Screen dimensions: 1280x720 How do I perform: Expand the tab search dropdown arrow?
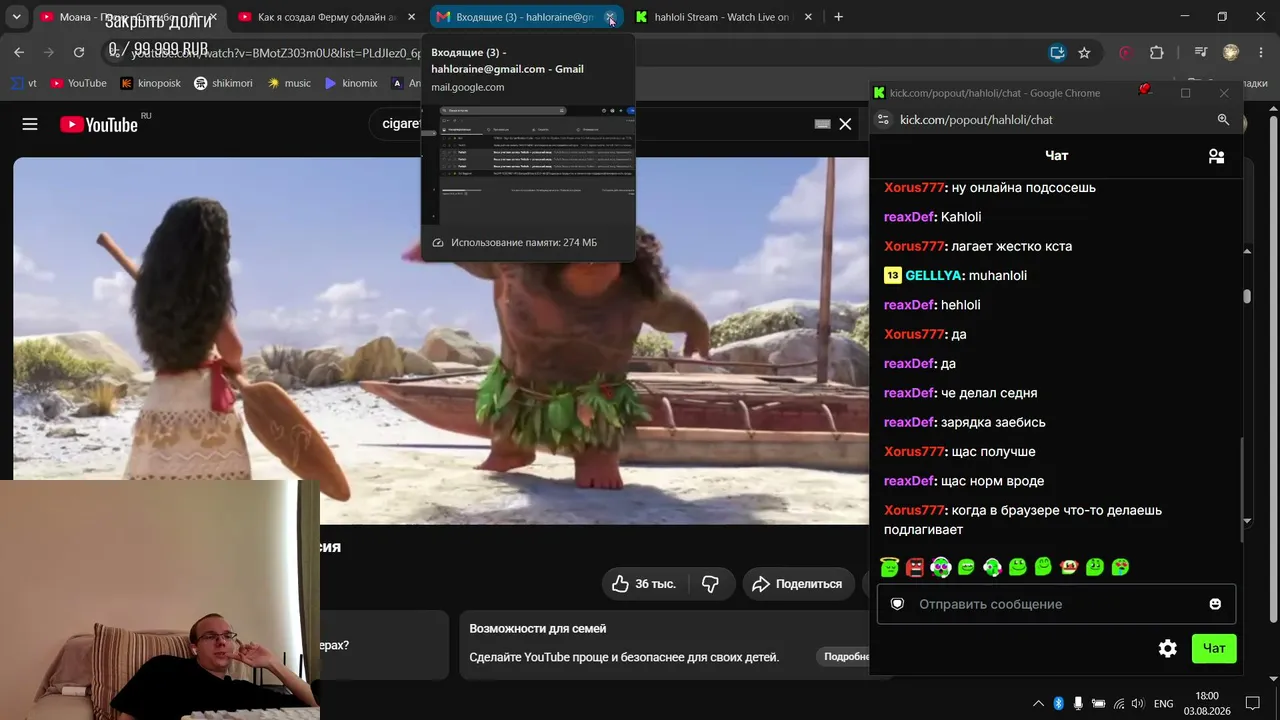coord(18,17)
